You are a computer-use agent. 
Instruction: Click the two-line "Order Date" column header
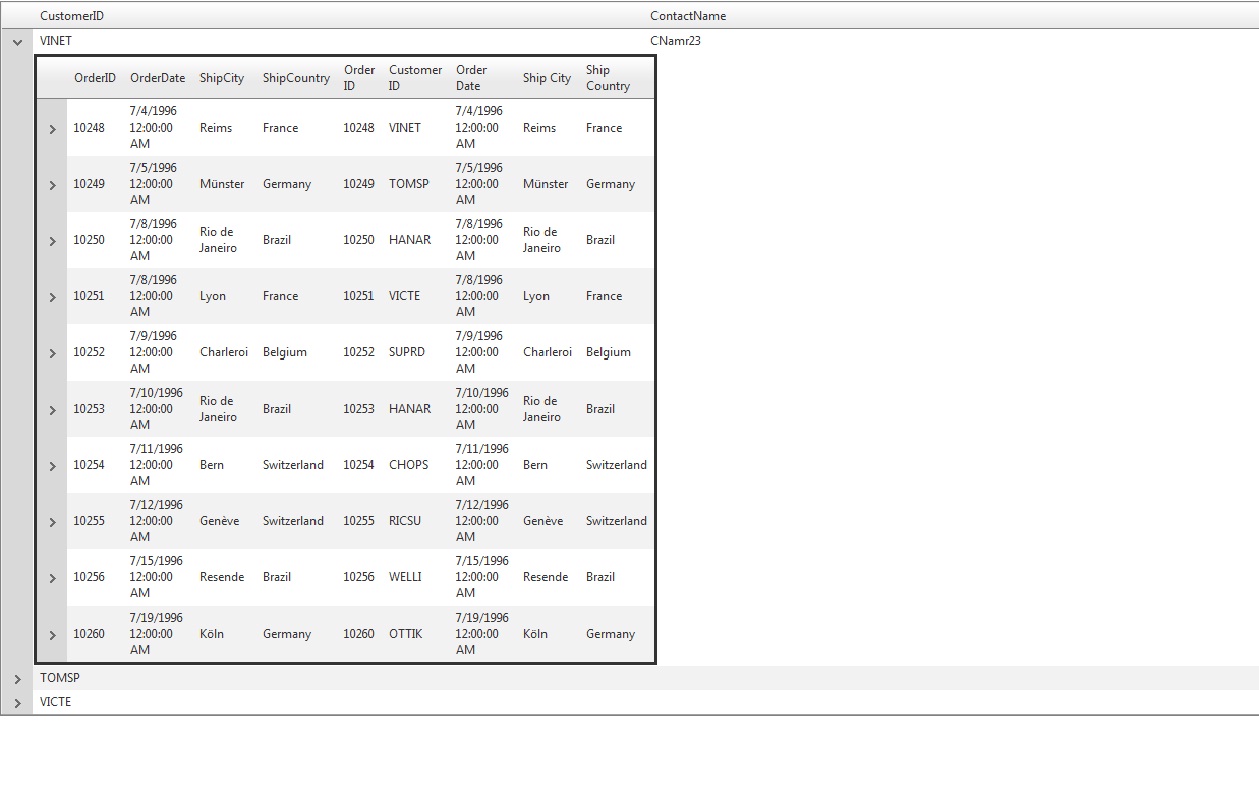click(471, 78)
